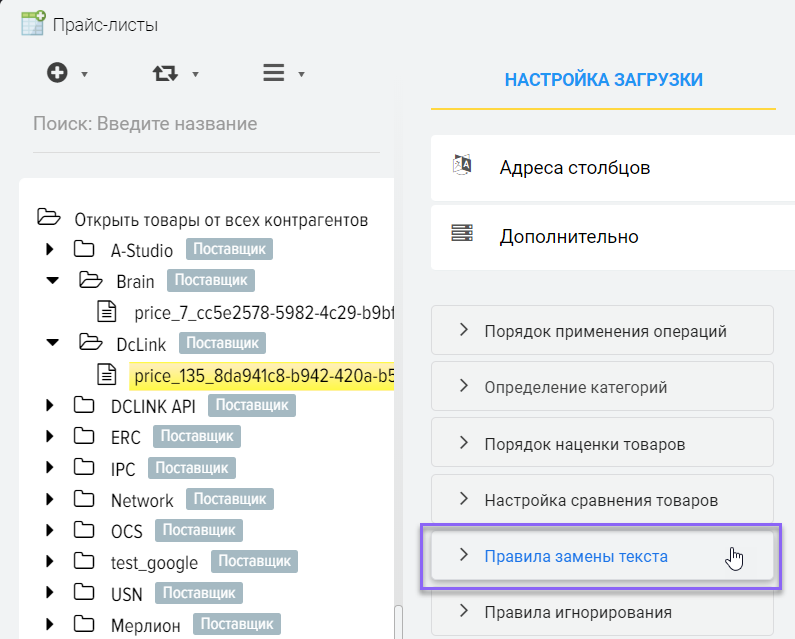Click the sync arrows icon in toolbar
Image resolution: width=795 pixels, height=639 pixels.
coord(164,73)
